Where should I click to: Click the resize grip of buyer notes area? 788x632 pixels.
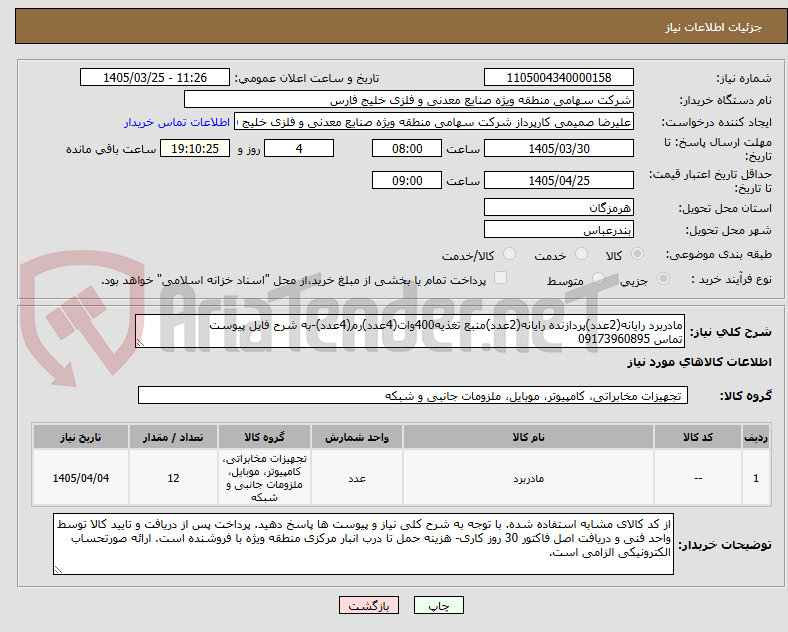click(x=58, y=570)
